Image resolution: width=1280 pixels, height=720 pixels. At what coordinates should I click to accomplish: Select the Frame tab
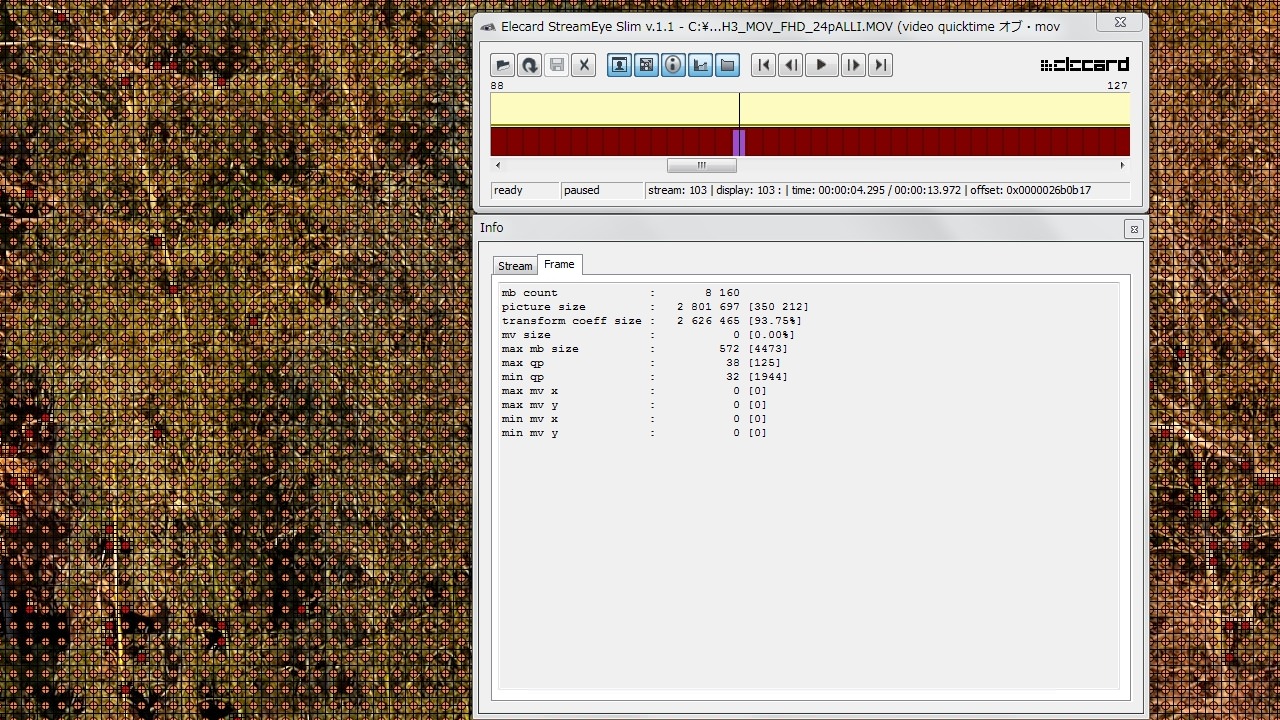point(559,264)
